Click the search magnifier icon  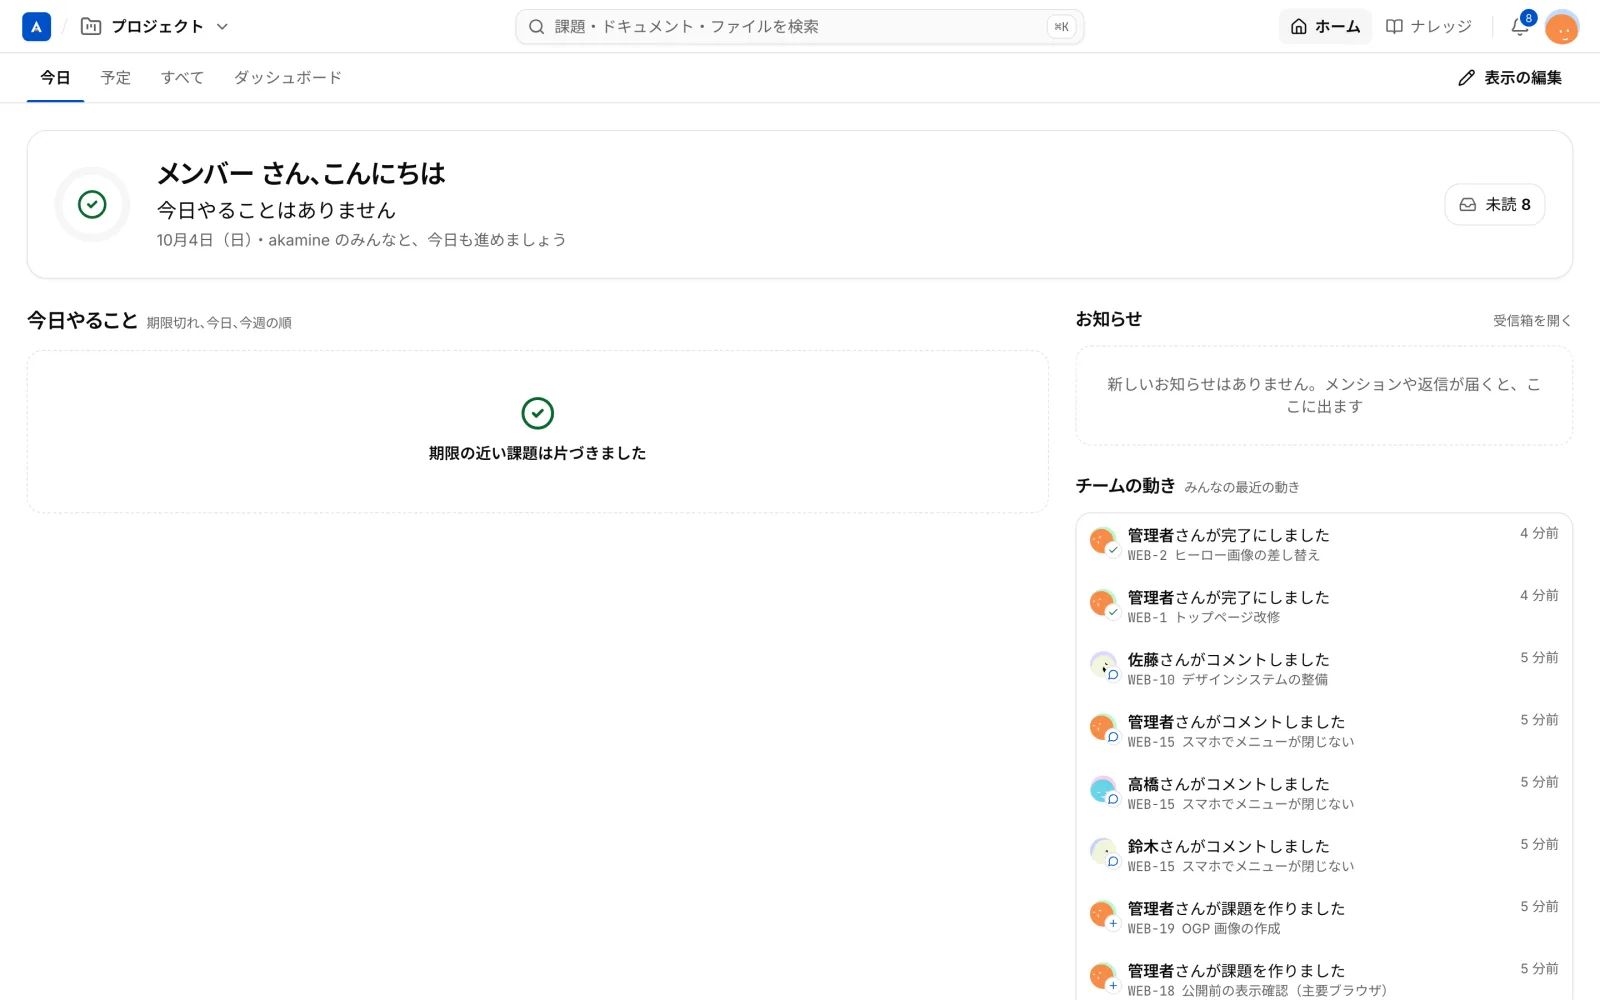pyautogui.click(x=537, y=27)
